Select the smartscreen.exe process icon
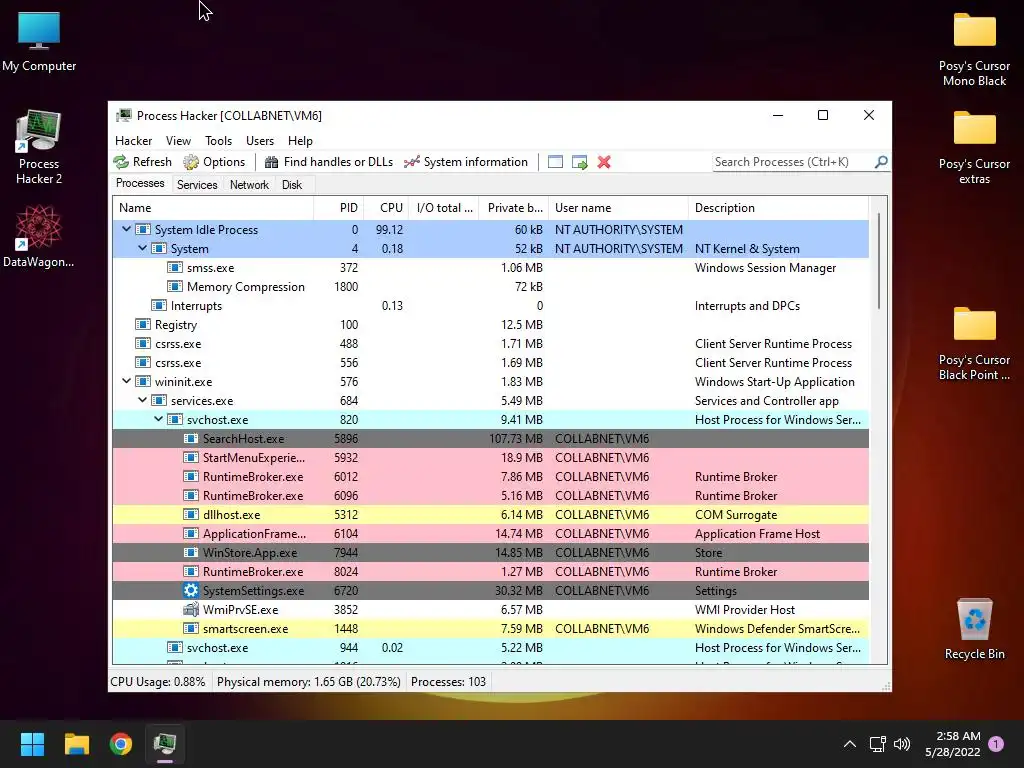 click(191, 628)
